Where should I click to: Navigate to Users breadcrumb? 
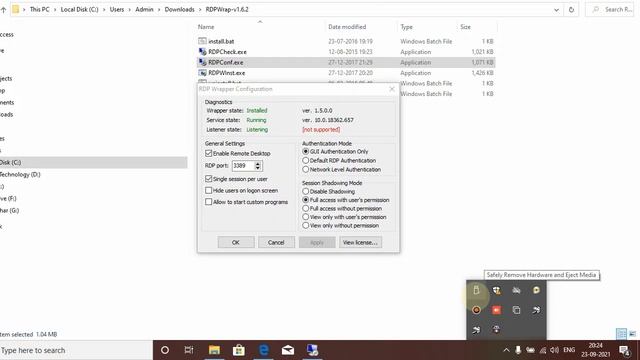(x=117, y=9)
